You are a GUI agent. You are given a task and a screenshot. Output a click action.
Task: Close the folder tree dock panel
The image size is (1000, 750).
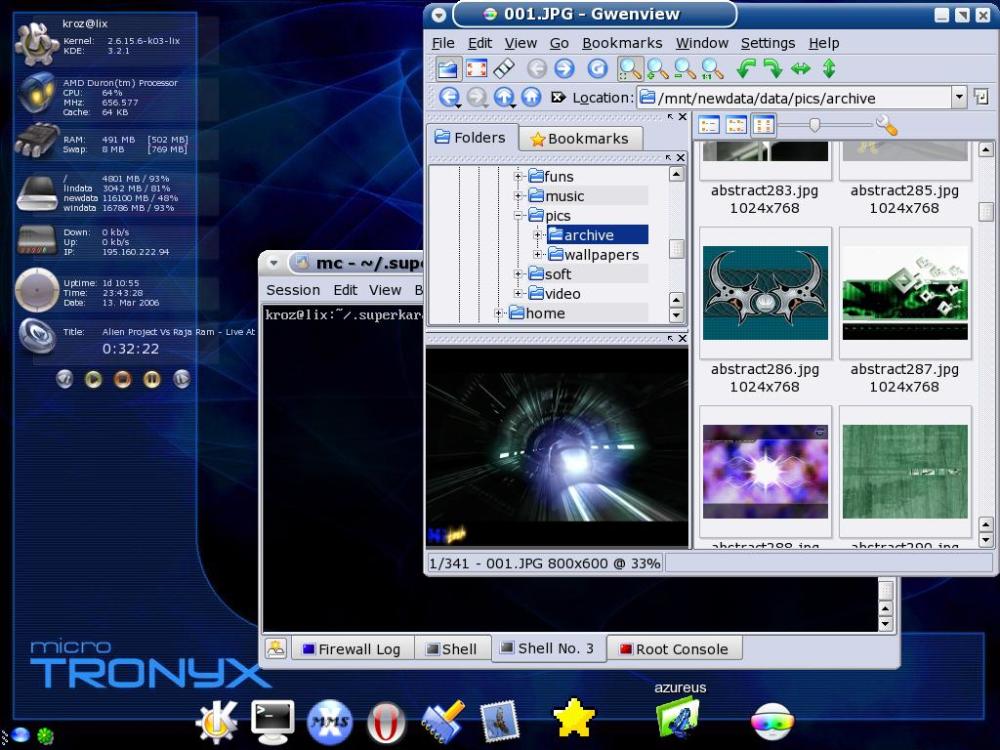click(x=680, y=158)
